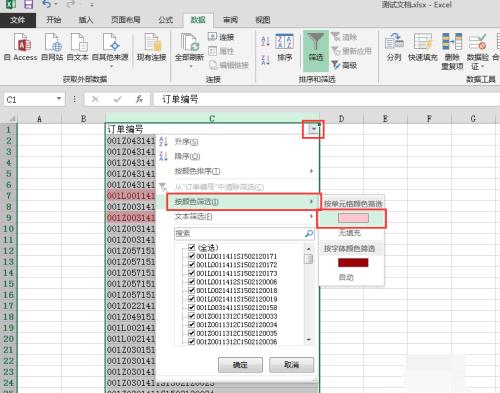The width and height of the screenshot is (500, 393).
Task: Uncheck the 001L0011411S1502120171 checkbox
Action: tap(191, 256)
